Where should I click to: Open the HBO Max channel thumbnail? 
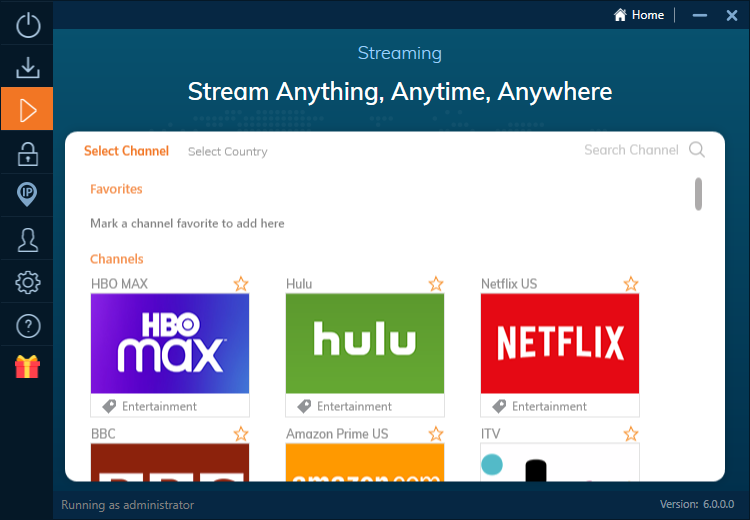(170, 343)
